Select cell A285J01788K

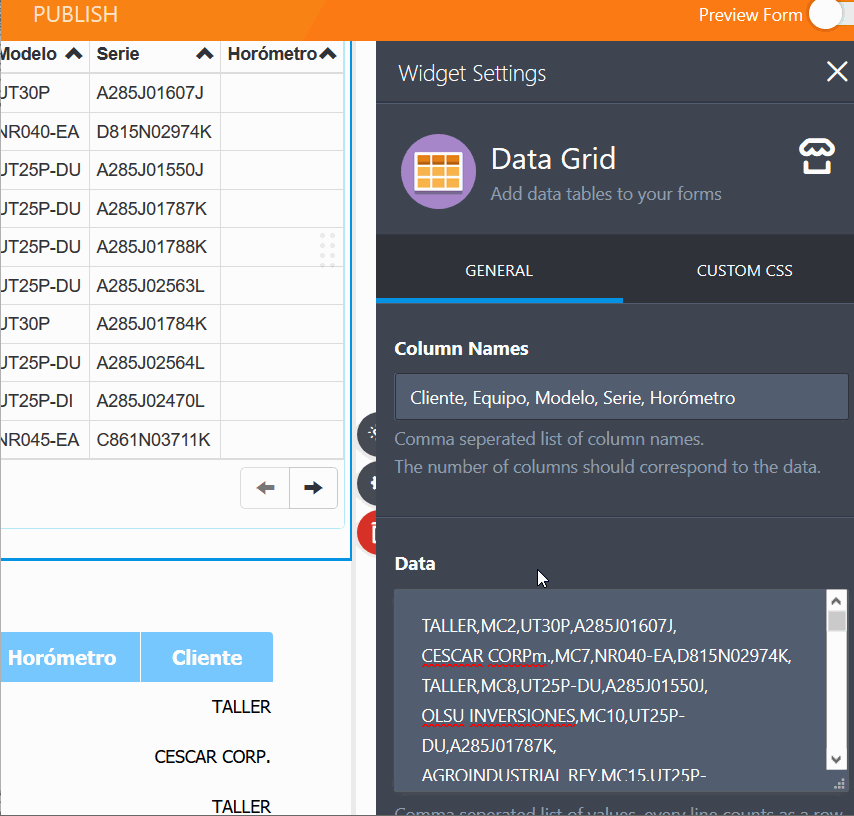pos(155,247)
